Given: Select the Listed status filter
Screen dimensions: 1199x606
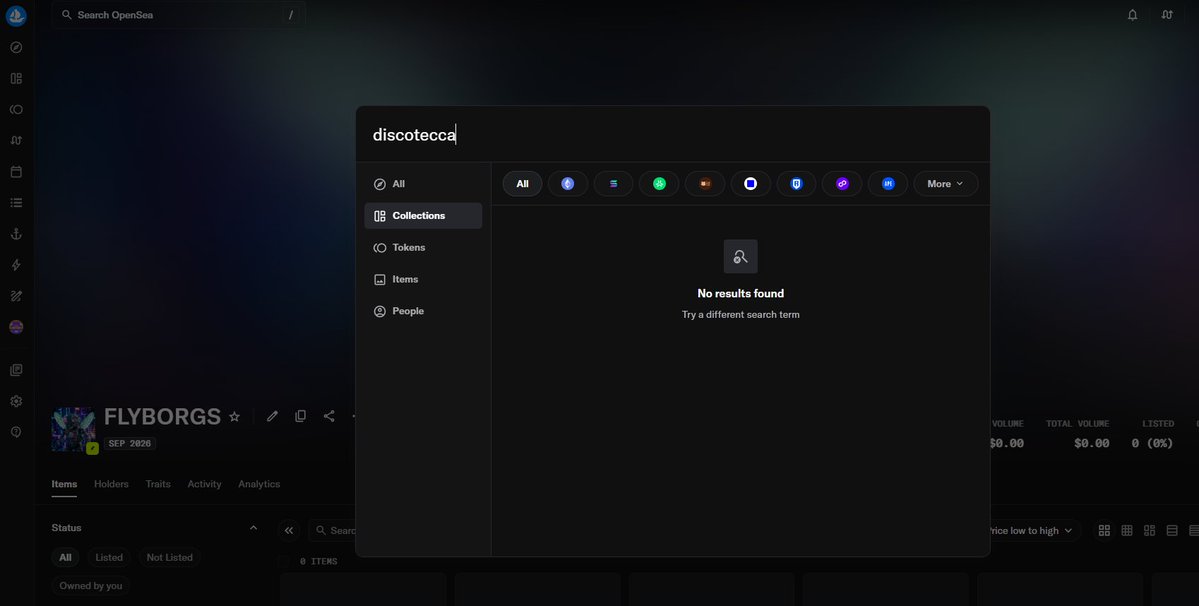Looking at the screenshot, I should click(x=109, y=557).
